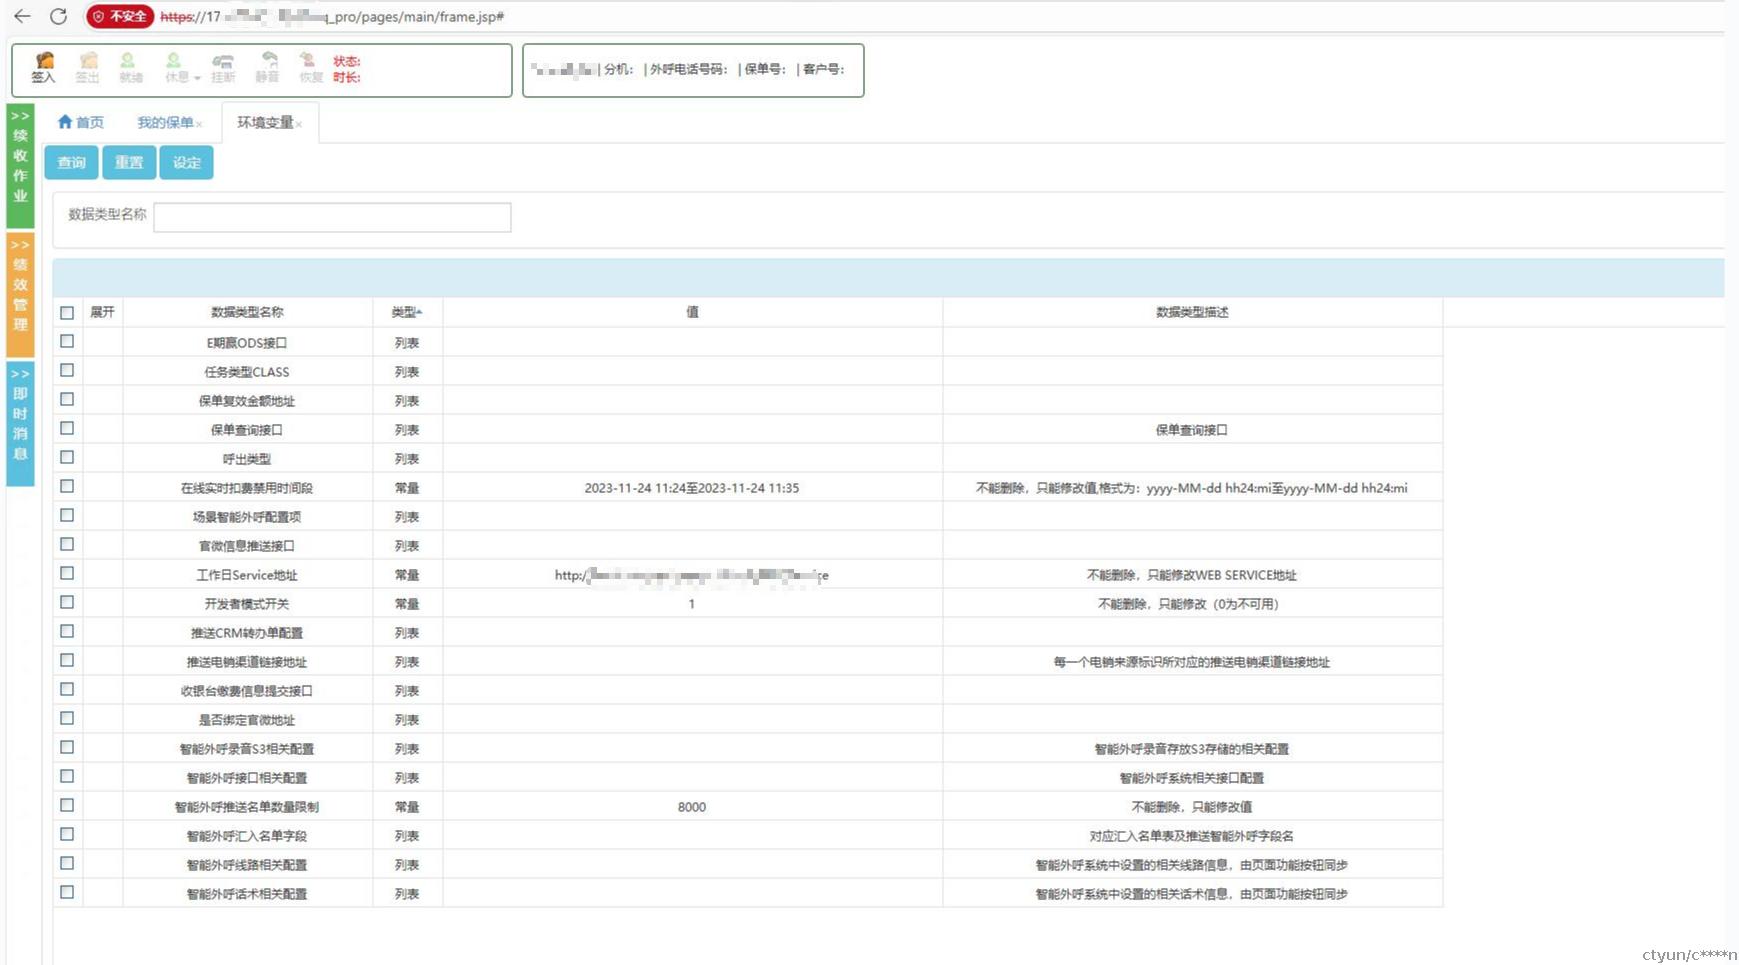Check the 在线实时扣费禁用时间段 row checkbox
1739x965 pixels.
click(67, 486)
